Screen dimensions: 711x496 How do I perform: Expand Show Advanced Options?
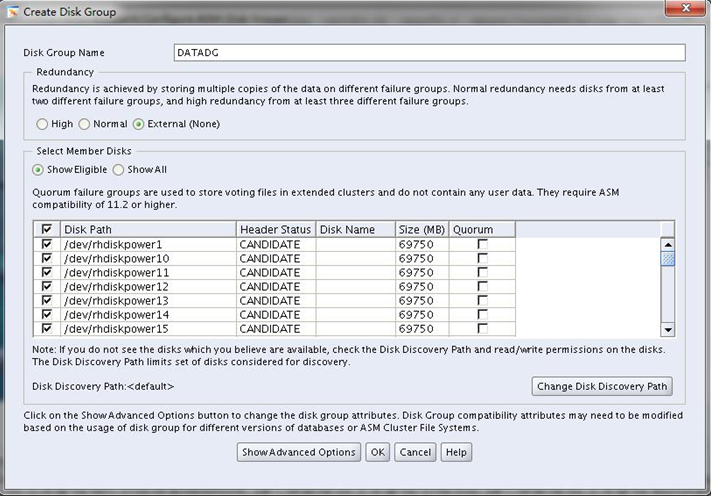click(x=299, y=452)
